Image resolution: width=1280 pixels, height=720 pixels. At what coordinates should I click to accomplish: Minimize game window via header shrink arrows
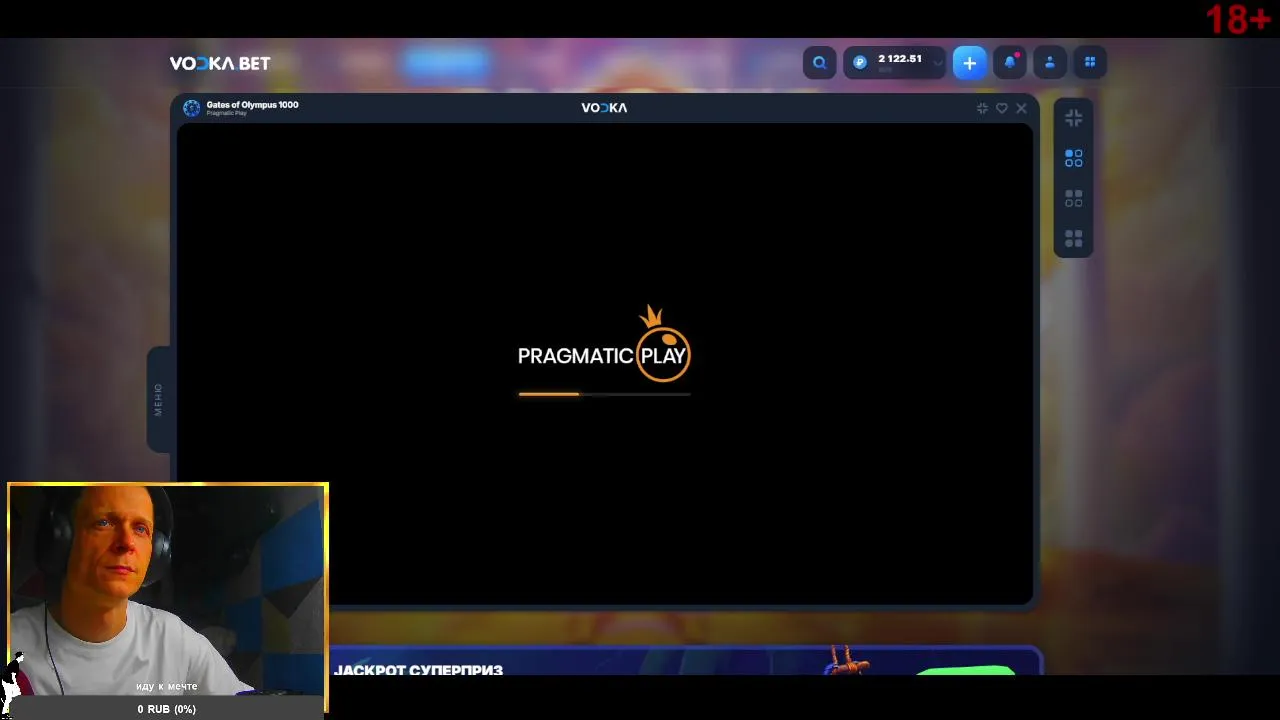click(982, 108)
